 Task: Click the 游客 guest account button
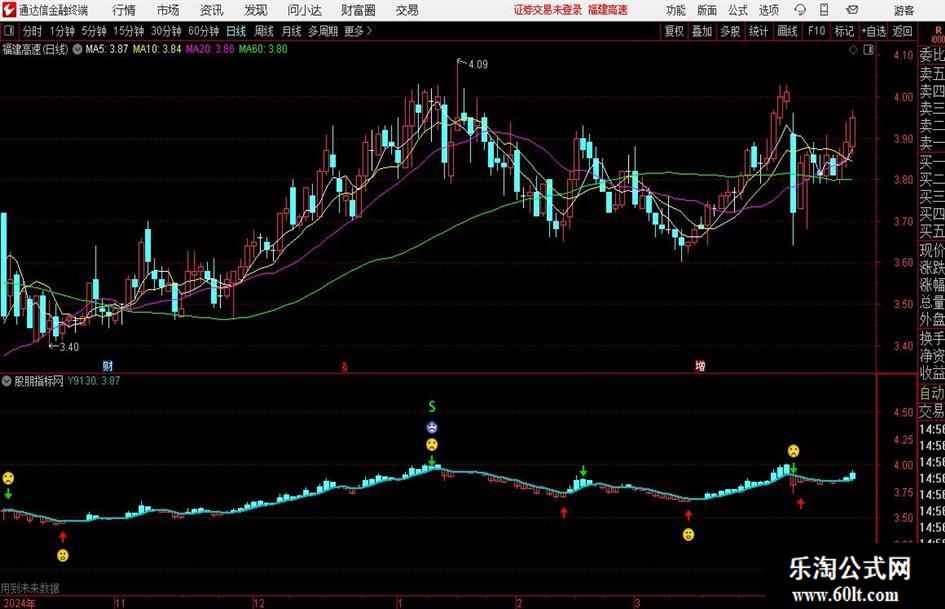(x=903, y=10)
